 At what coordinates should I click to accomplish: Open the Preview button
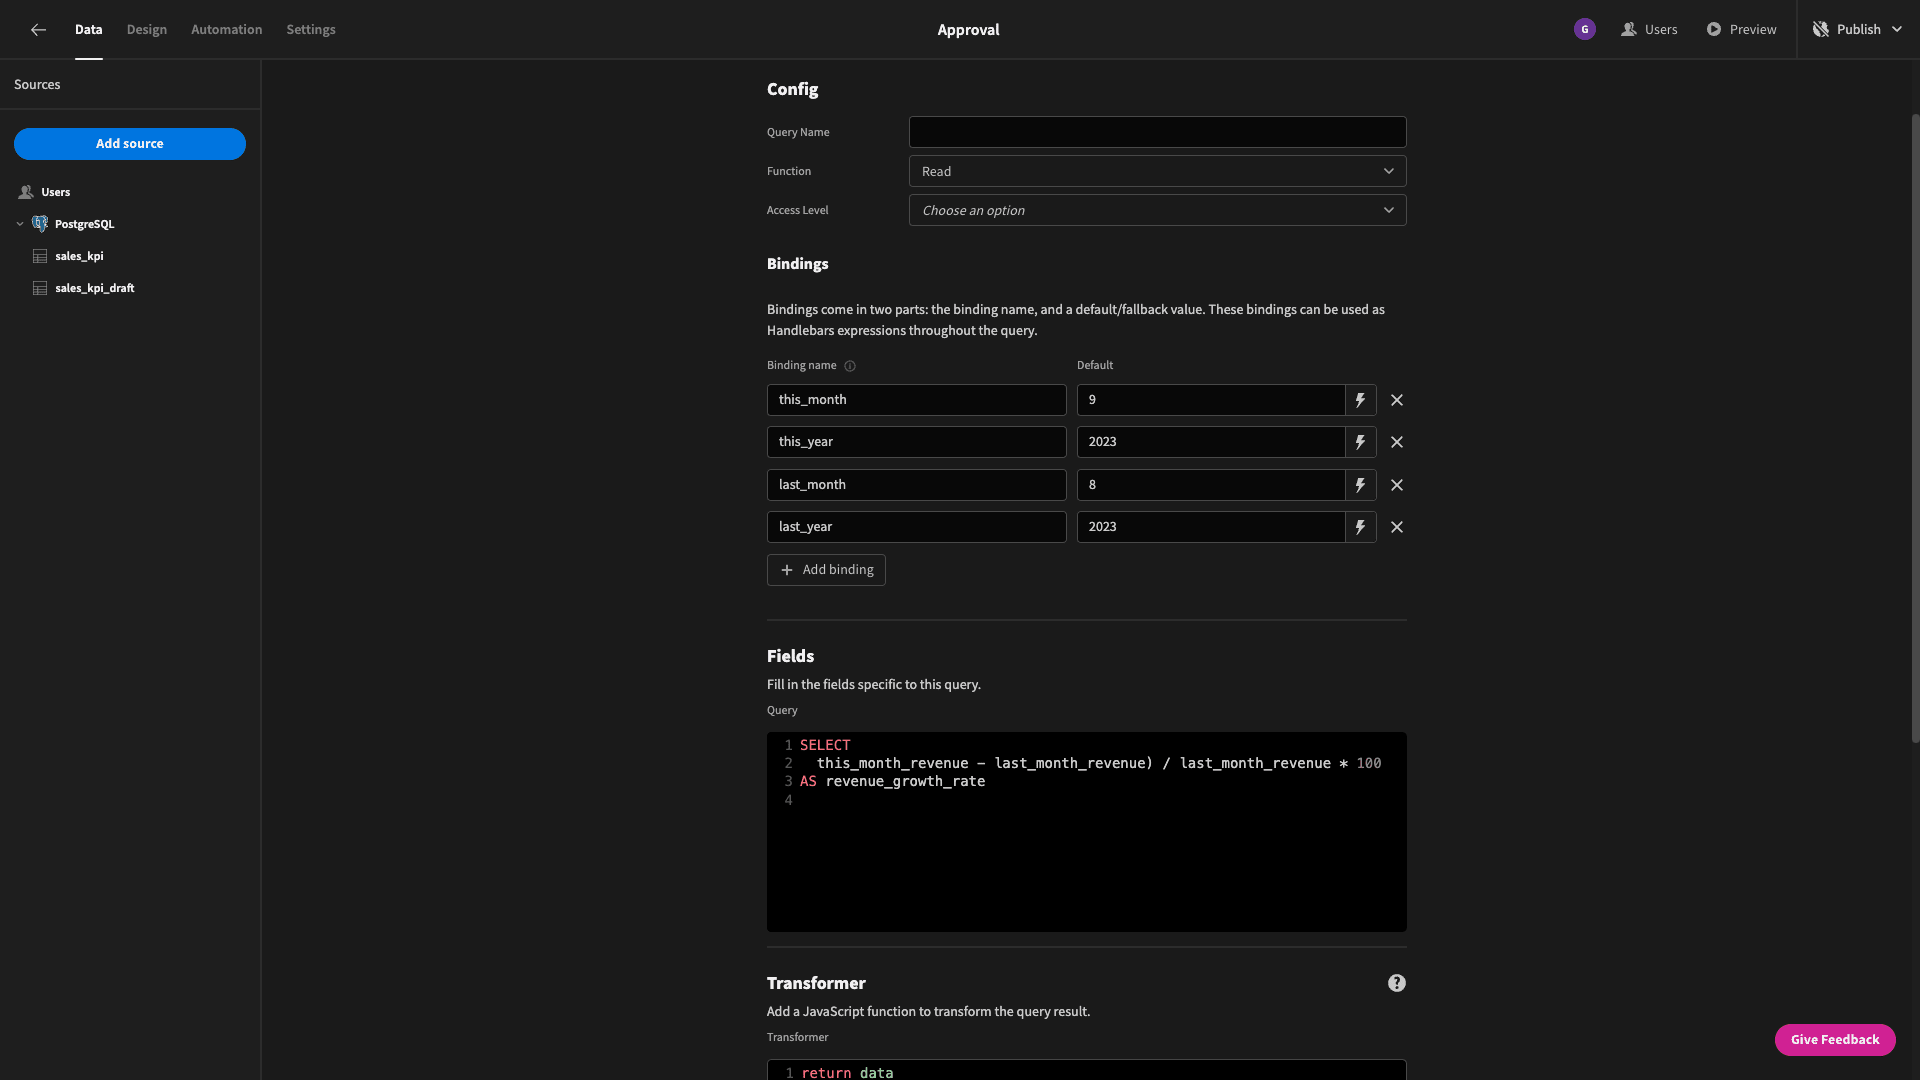click(x=1741, y=30)
